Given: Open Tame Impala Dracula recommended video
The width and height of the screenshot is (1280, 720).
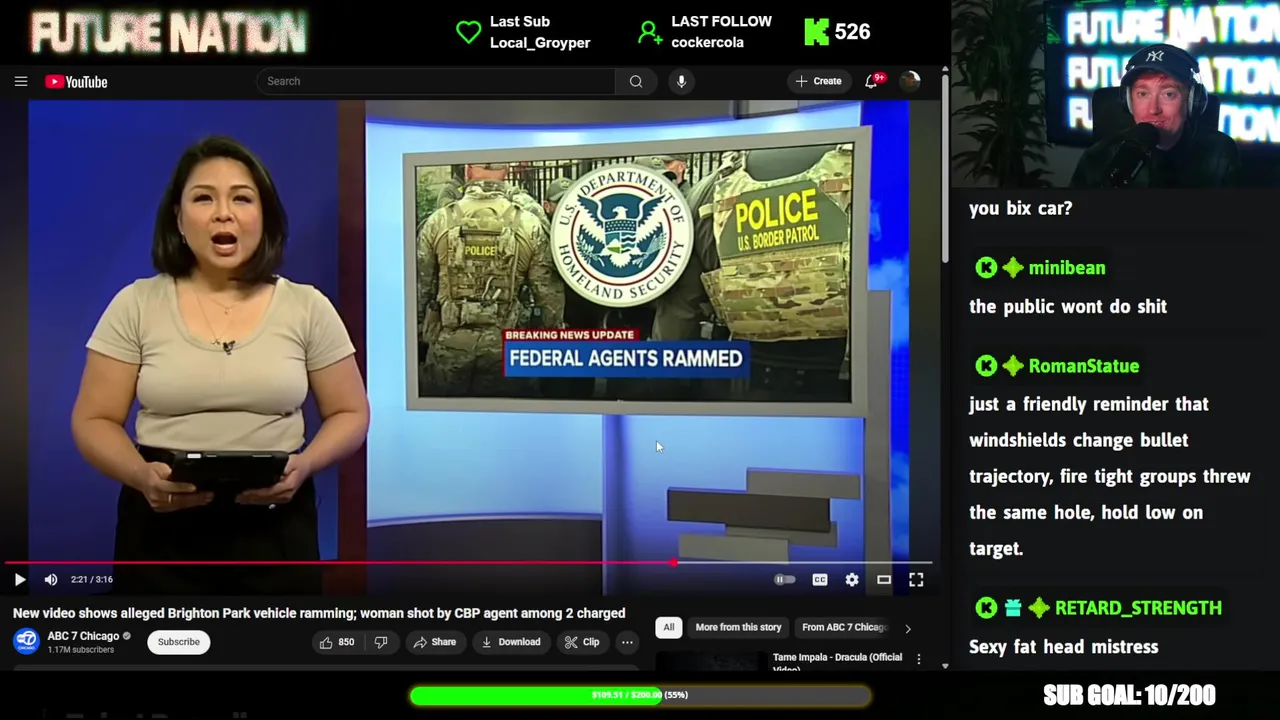Looking at the screenshot, I should (x=837, y=662).
